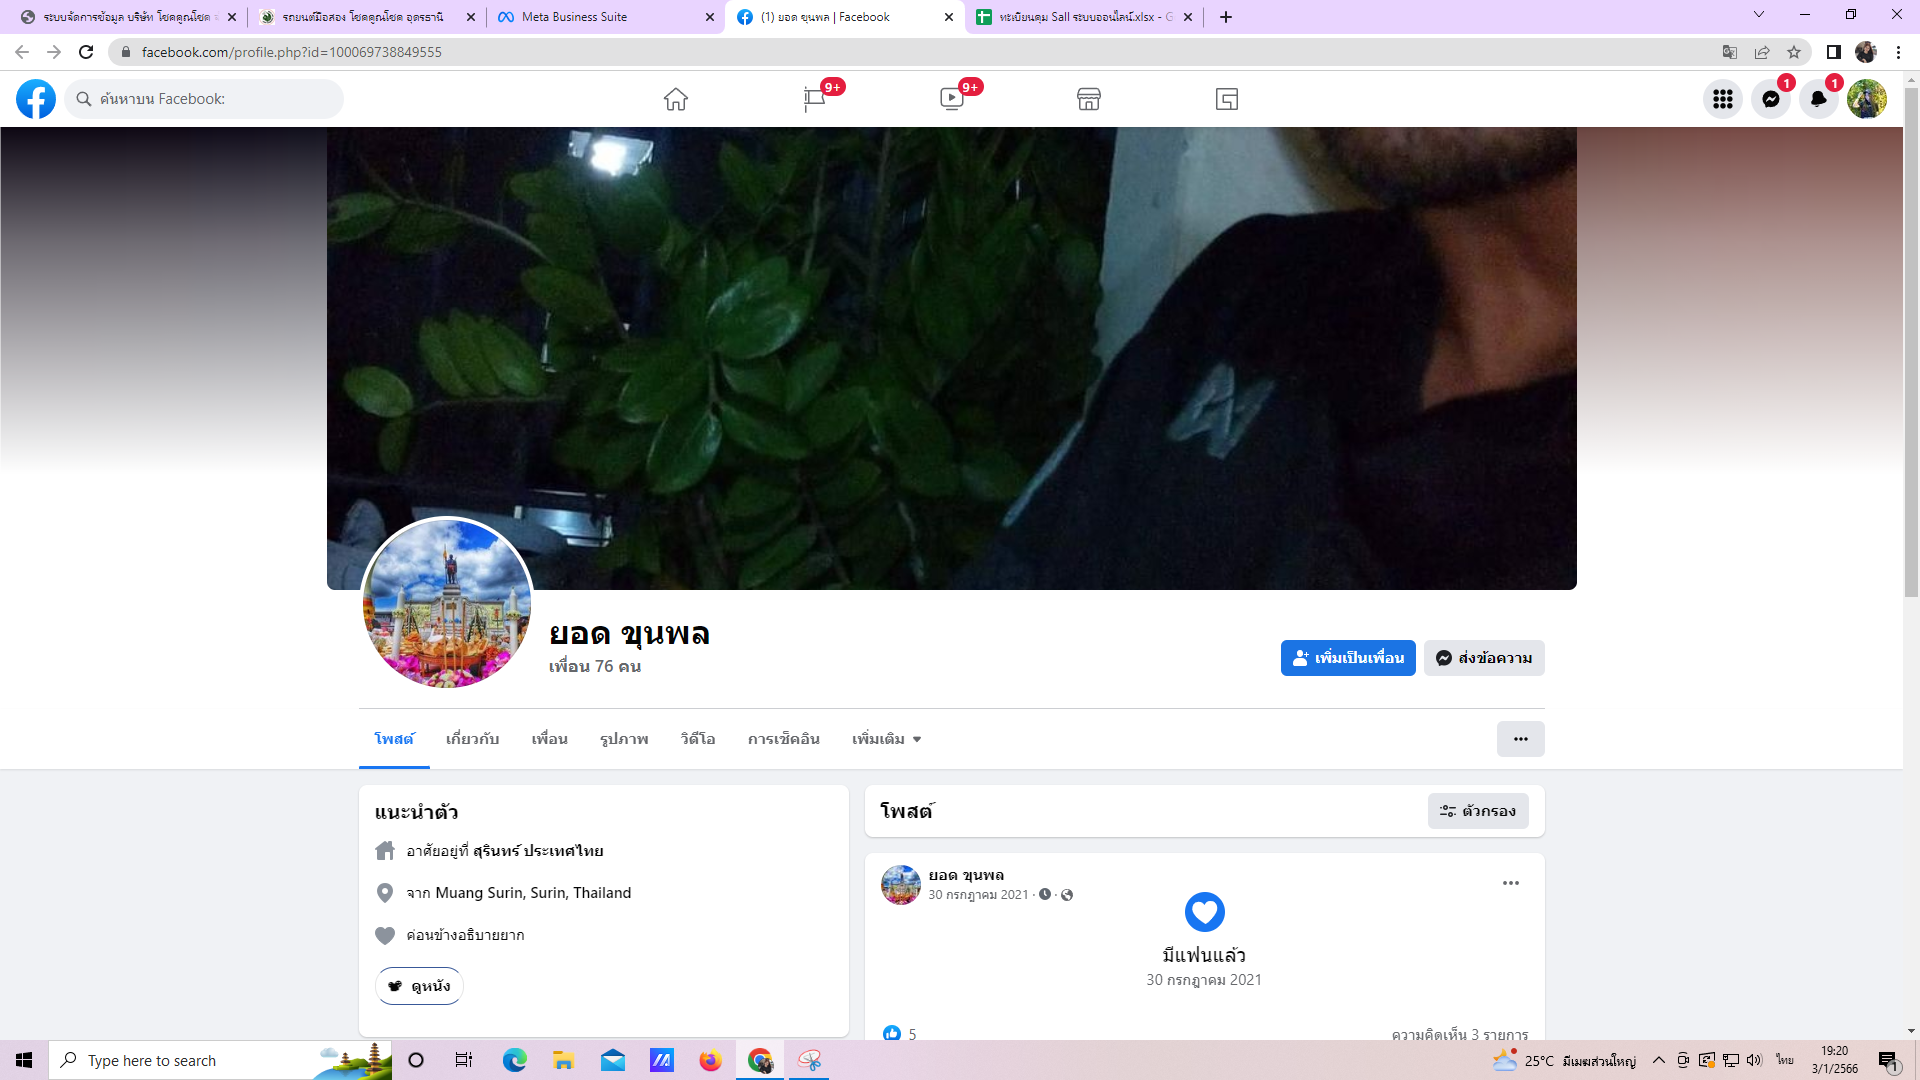Expand the เพิ่มเติม dropdown tab
The height and width of the screenshot is (1080, 1920).
coord(886,739)
